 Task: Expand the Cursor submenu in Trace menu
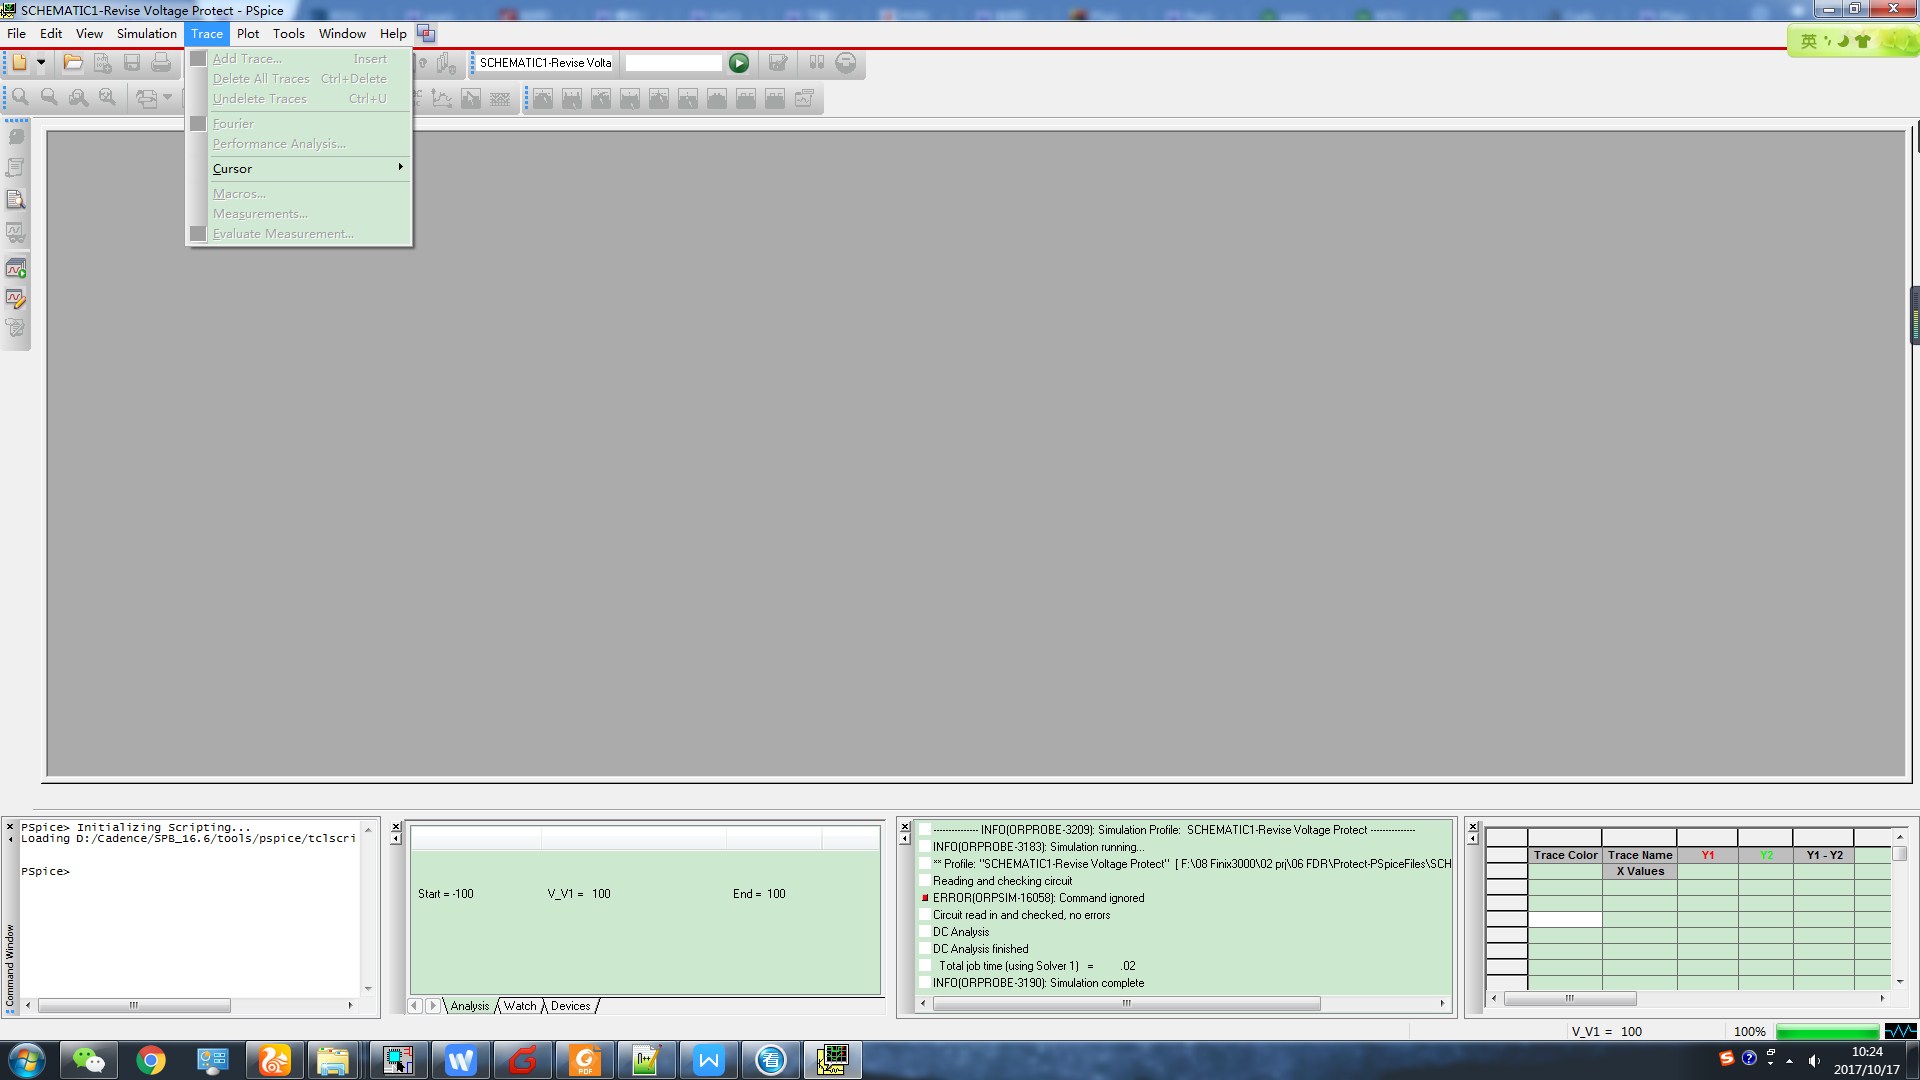(x=299, y=168)
